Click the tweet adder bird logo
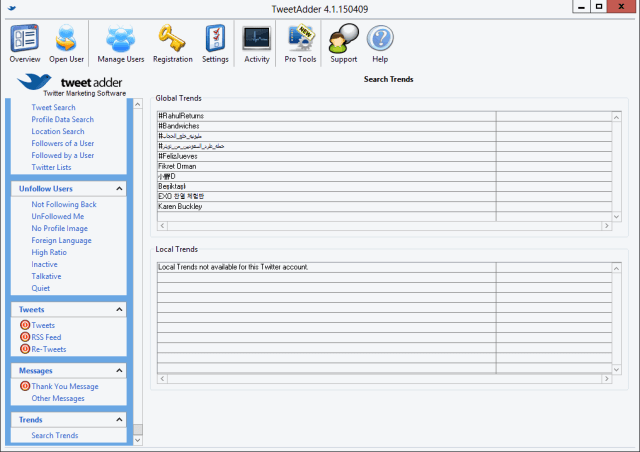Image resolution: width=640 pixels, height=452 pixels. [35, 82]
